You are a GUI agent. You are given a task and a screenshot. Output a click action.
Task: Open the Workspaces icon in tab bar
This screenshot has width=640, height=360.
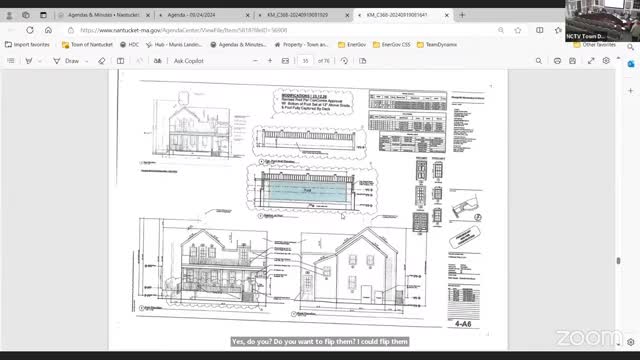coord(26,15)
